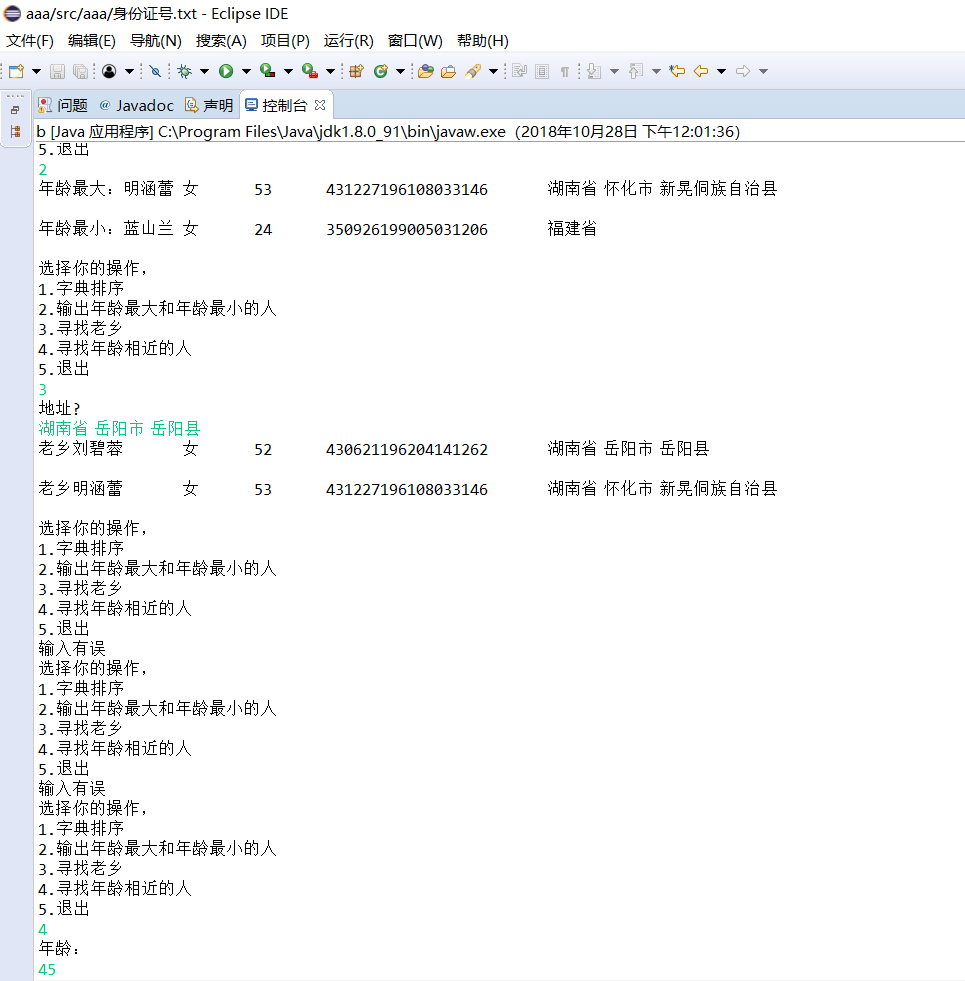Open the 搜索(A) menu

[x=221, y=41]
